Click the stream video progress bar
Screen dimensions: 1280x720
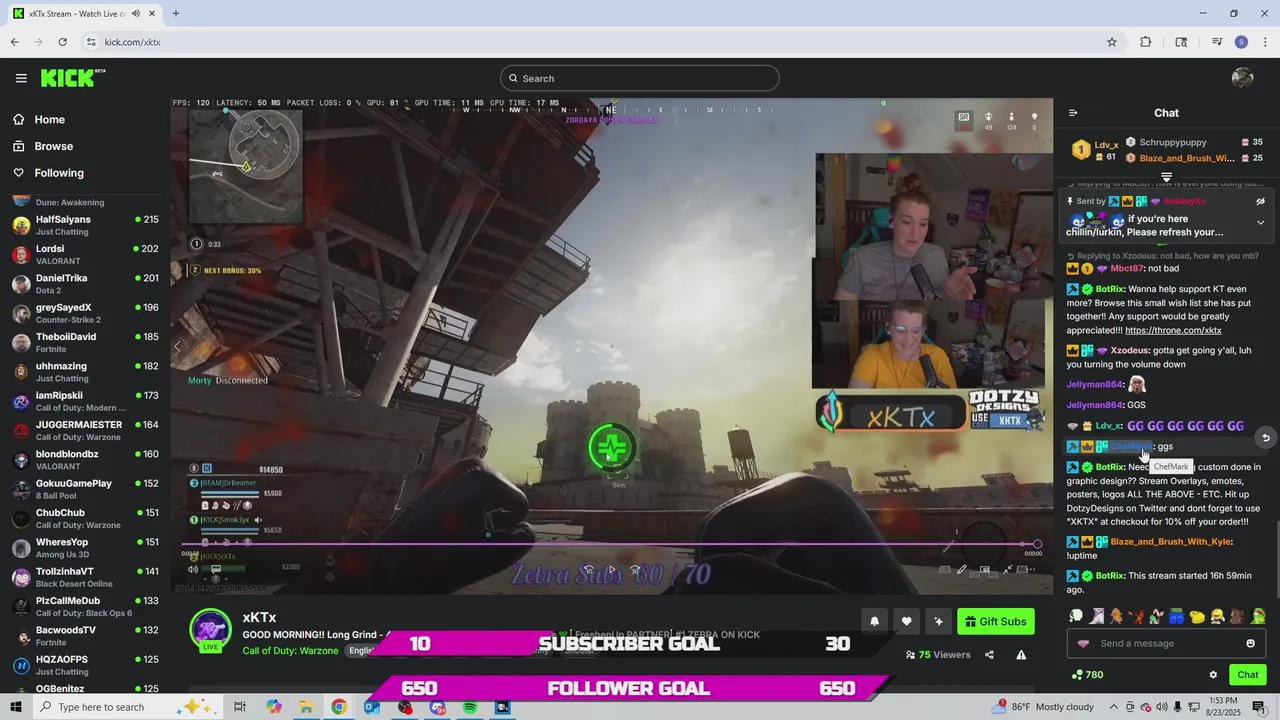tap(611, 544)
